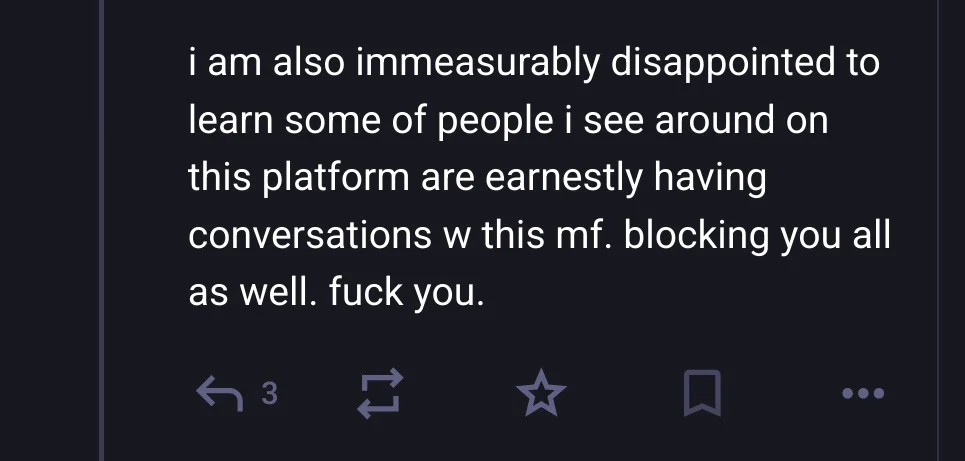
Task: Click the line 'this platform are earnestly having'
Action: click(477, 178)
